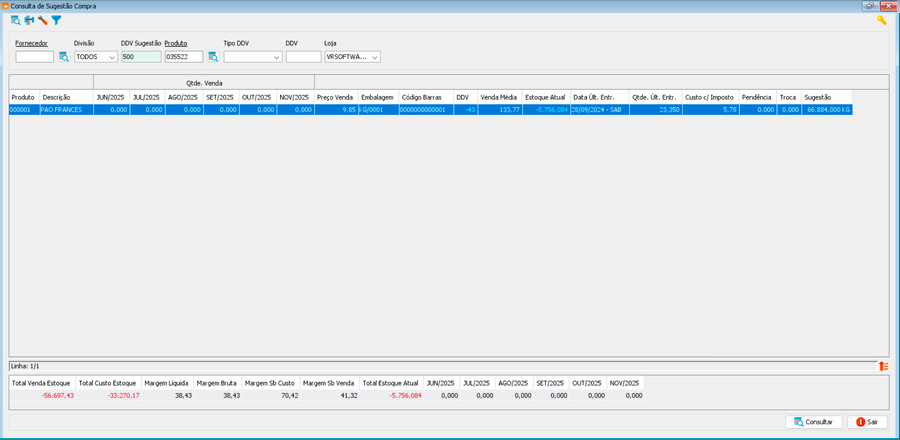
Task: Click the Consultar button
Action: point(813,422)
